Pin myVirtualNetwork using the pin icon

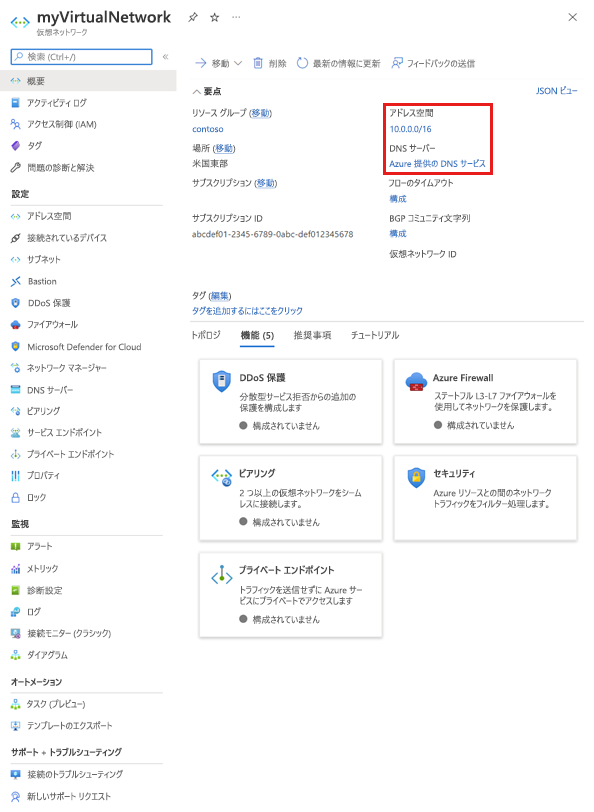pyautogui.click(x=193, y=18)
